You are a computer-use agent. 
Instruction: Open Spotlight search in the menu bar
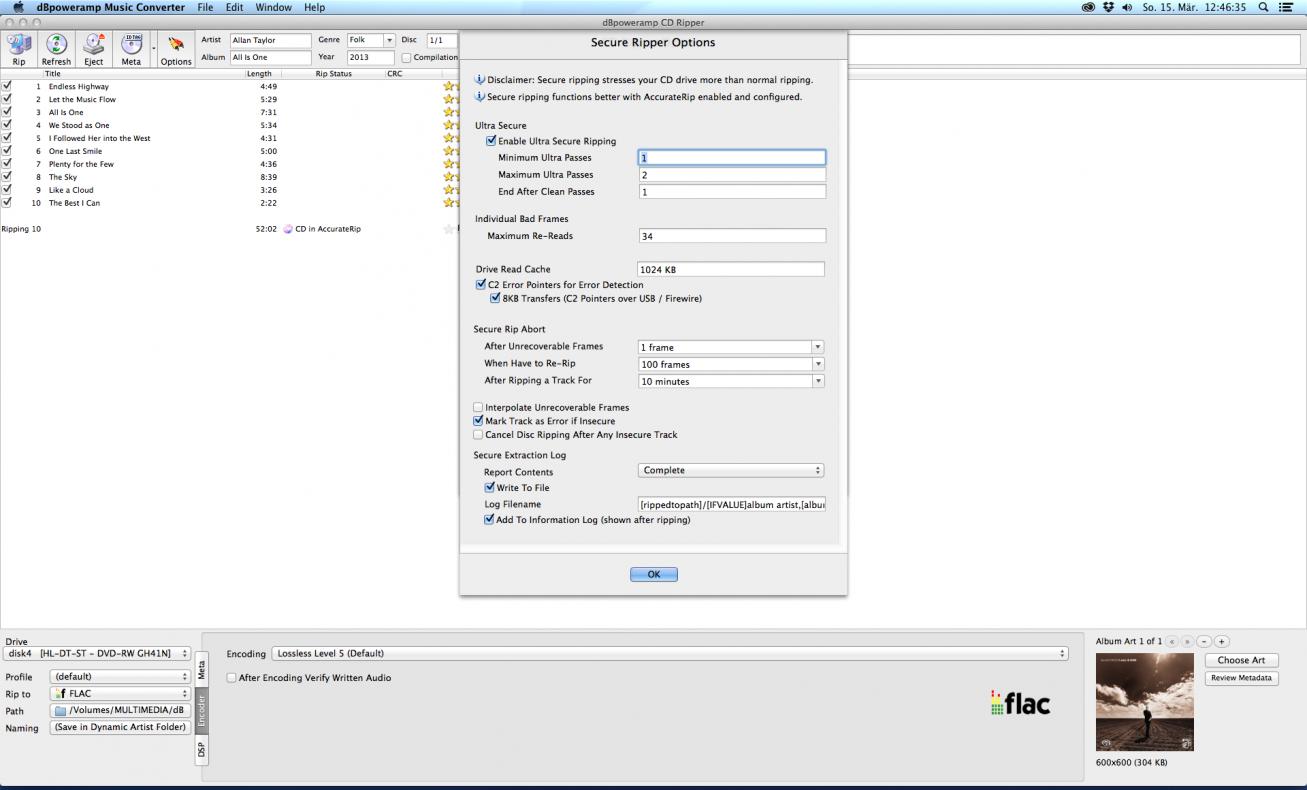tap(1263, 7)
